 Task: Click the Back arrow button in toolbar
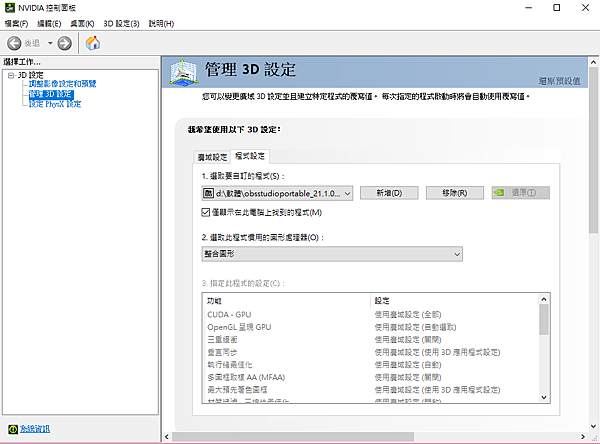pyautogui.click(x=14, y=43)
